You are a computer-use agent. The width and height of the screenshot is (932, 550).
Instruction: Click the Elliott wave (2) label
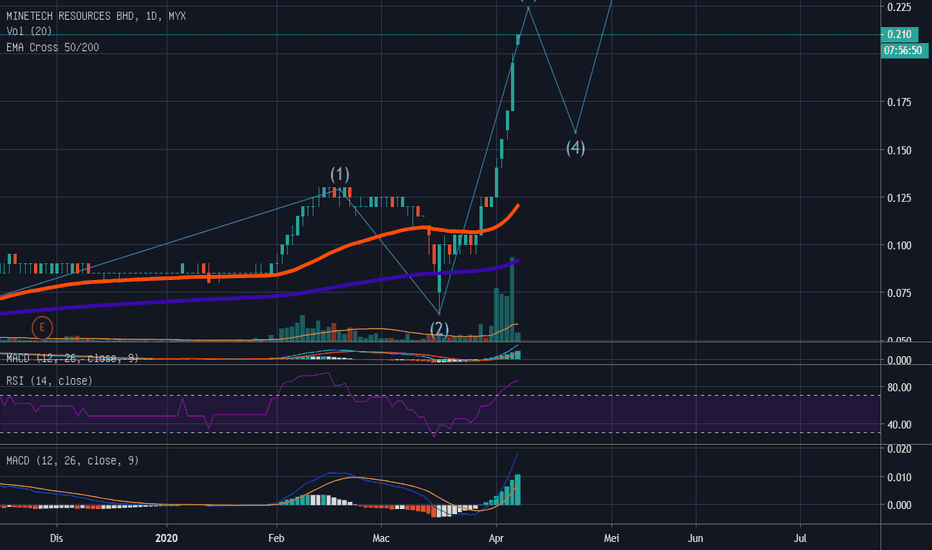click(439, 329)
